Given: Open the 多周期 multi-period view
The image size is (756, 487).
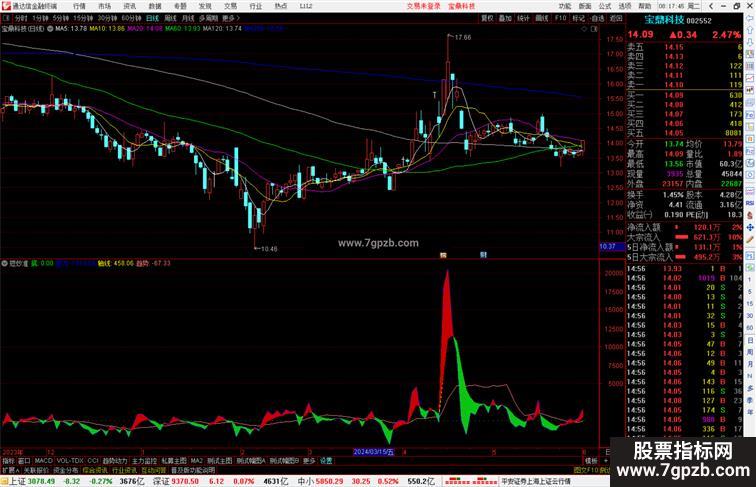Looking at the screenshot, I should [208, 18].
